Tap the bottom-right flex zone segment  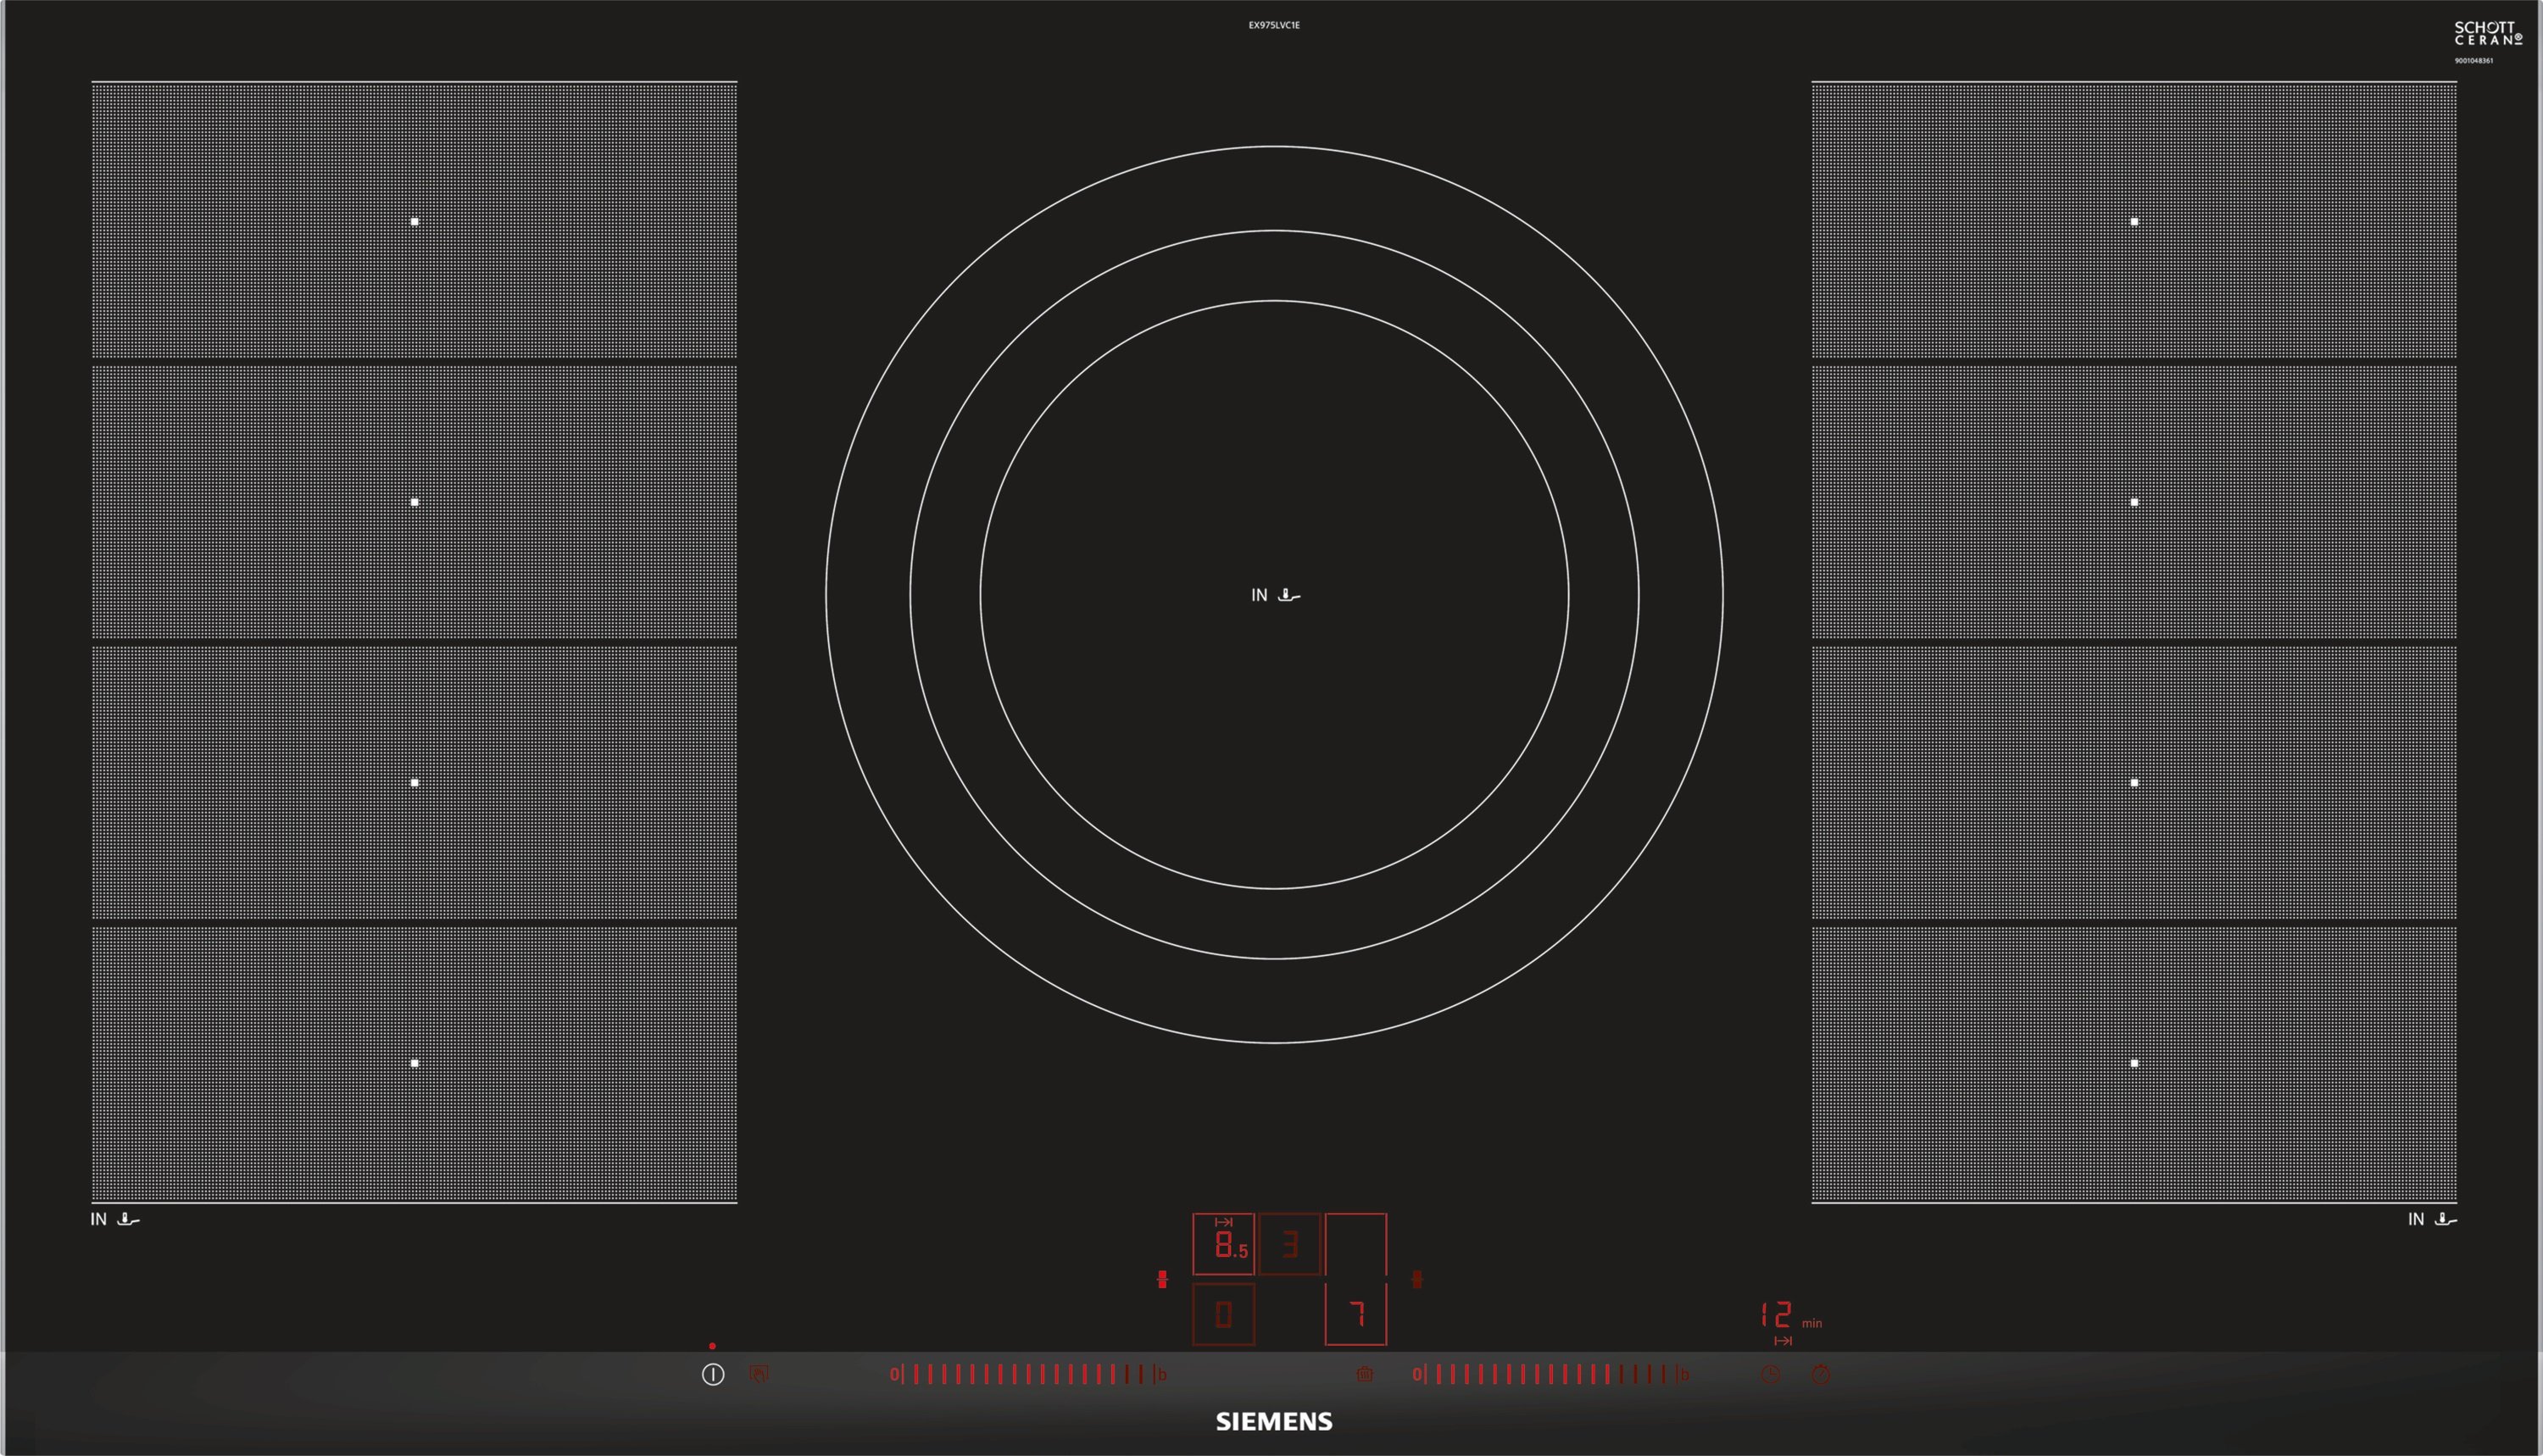[x=2134, y=1063]
